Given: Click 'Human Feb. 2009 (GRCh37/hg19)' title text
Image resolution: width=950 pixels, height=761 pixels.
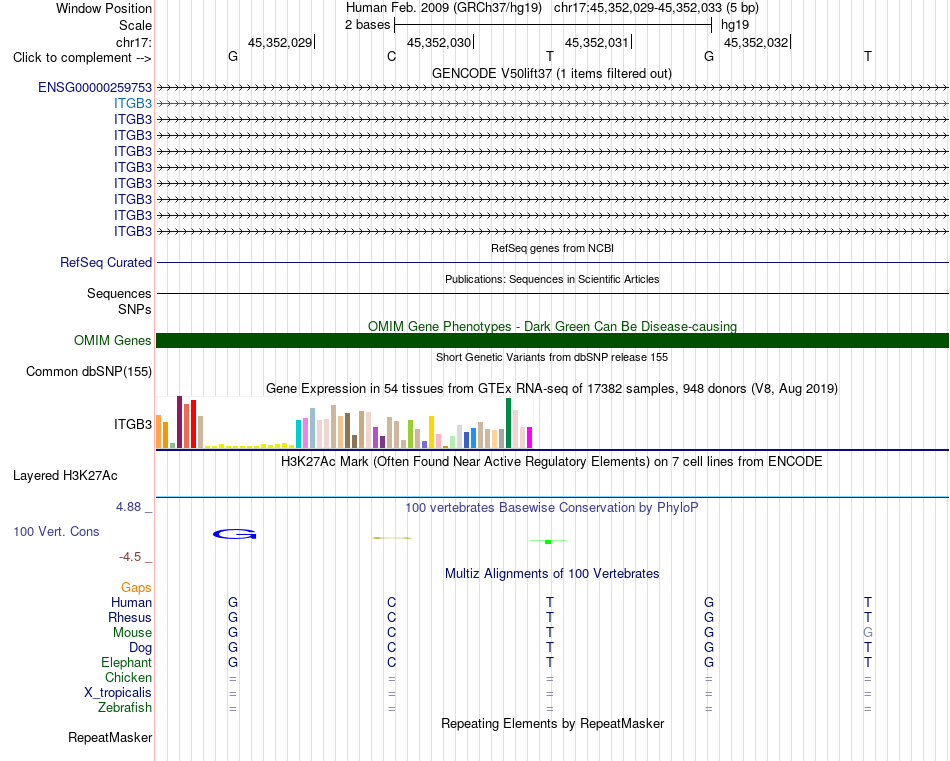Looking at the screenshot, I should [x=444, y=8].
